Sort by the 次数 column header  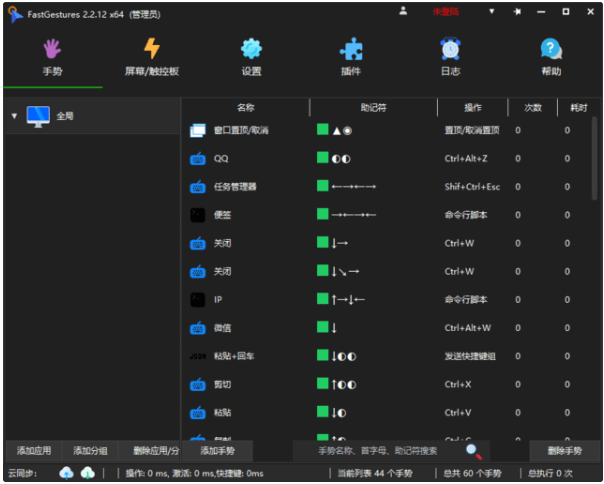pos(533,108)
